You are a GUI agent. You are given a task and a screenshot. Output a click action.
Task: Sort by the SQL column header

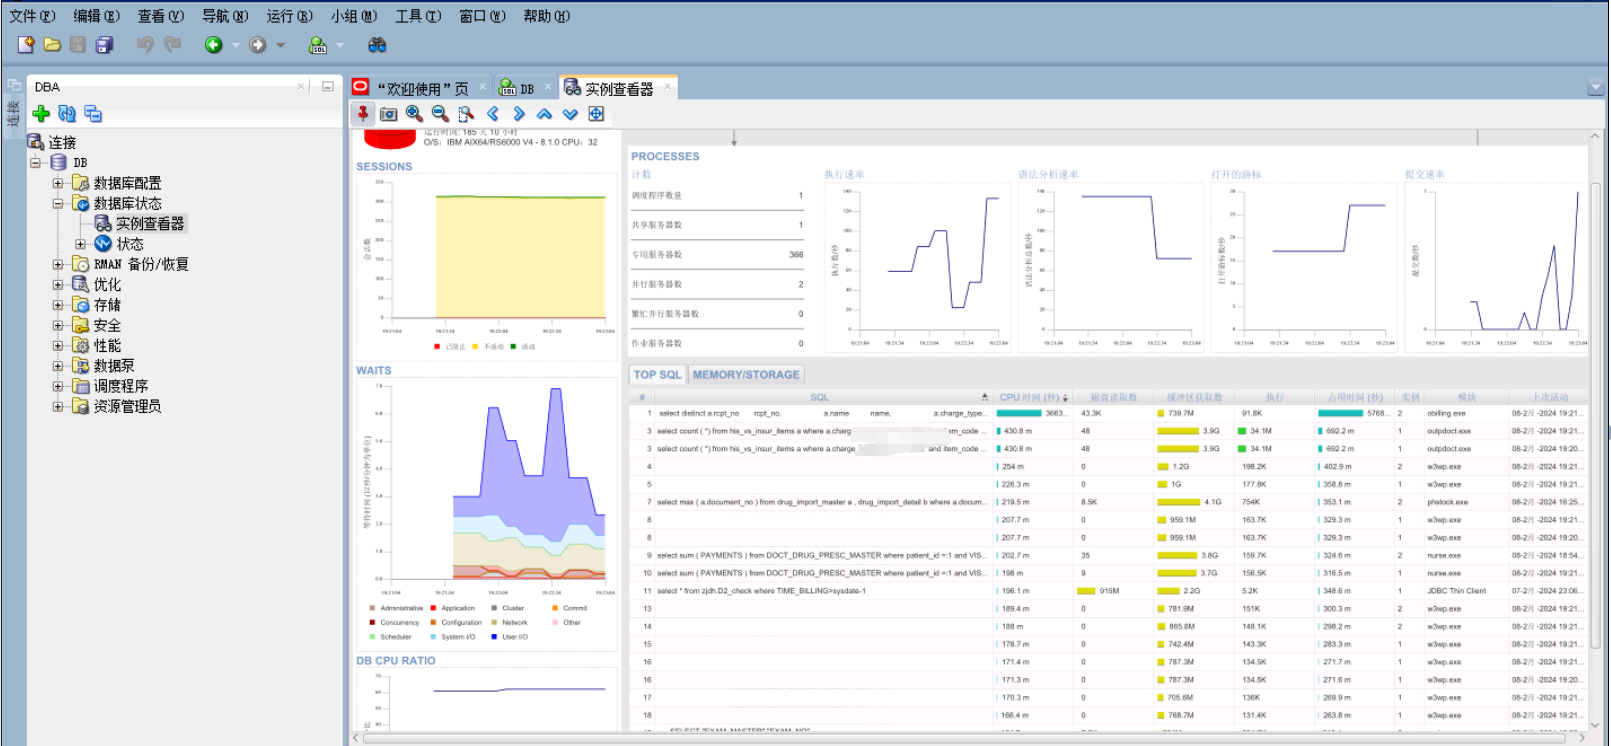(x=819, y=397)
